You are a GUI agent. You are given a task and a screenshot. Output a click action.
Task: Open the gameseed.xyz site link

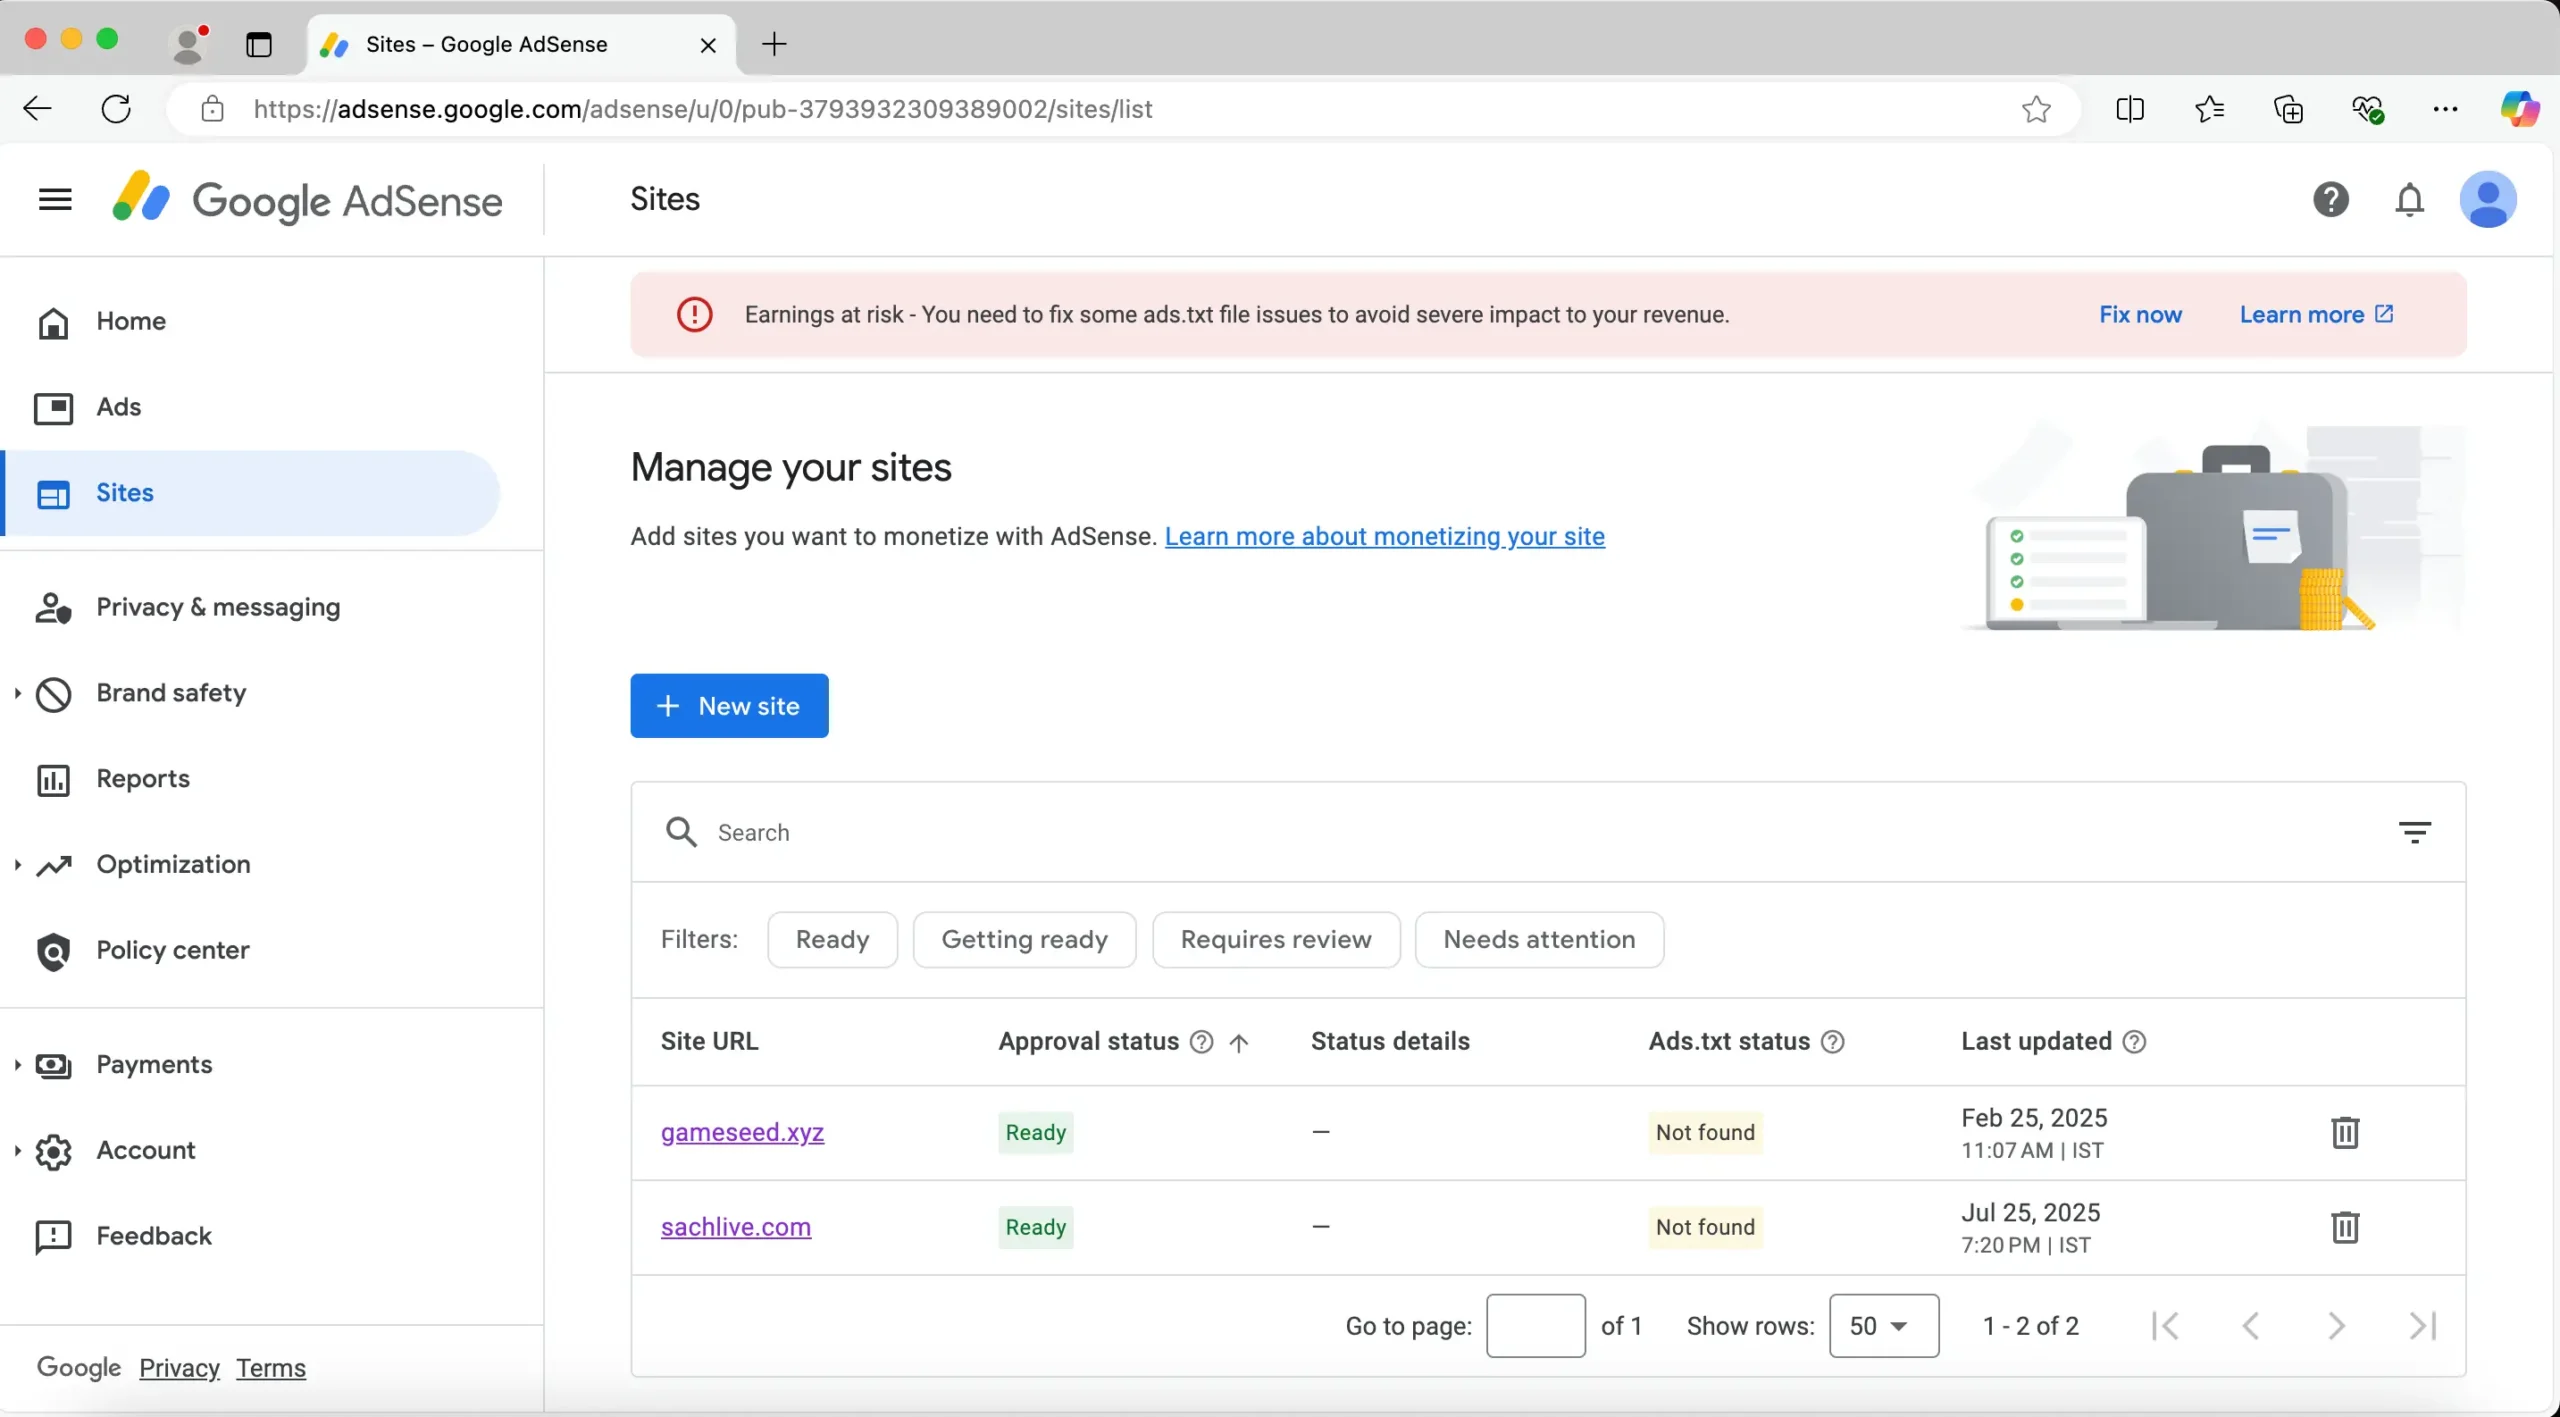click(742, 1132)
